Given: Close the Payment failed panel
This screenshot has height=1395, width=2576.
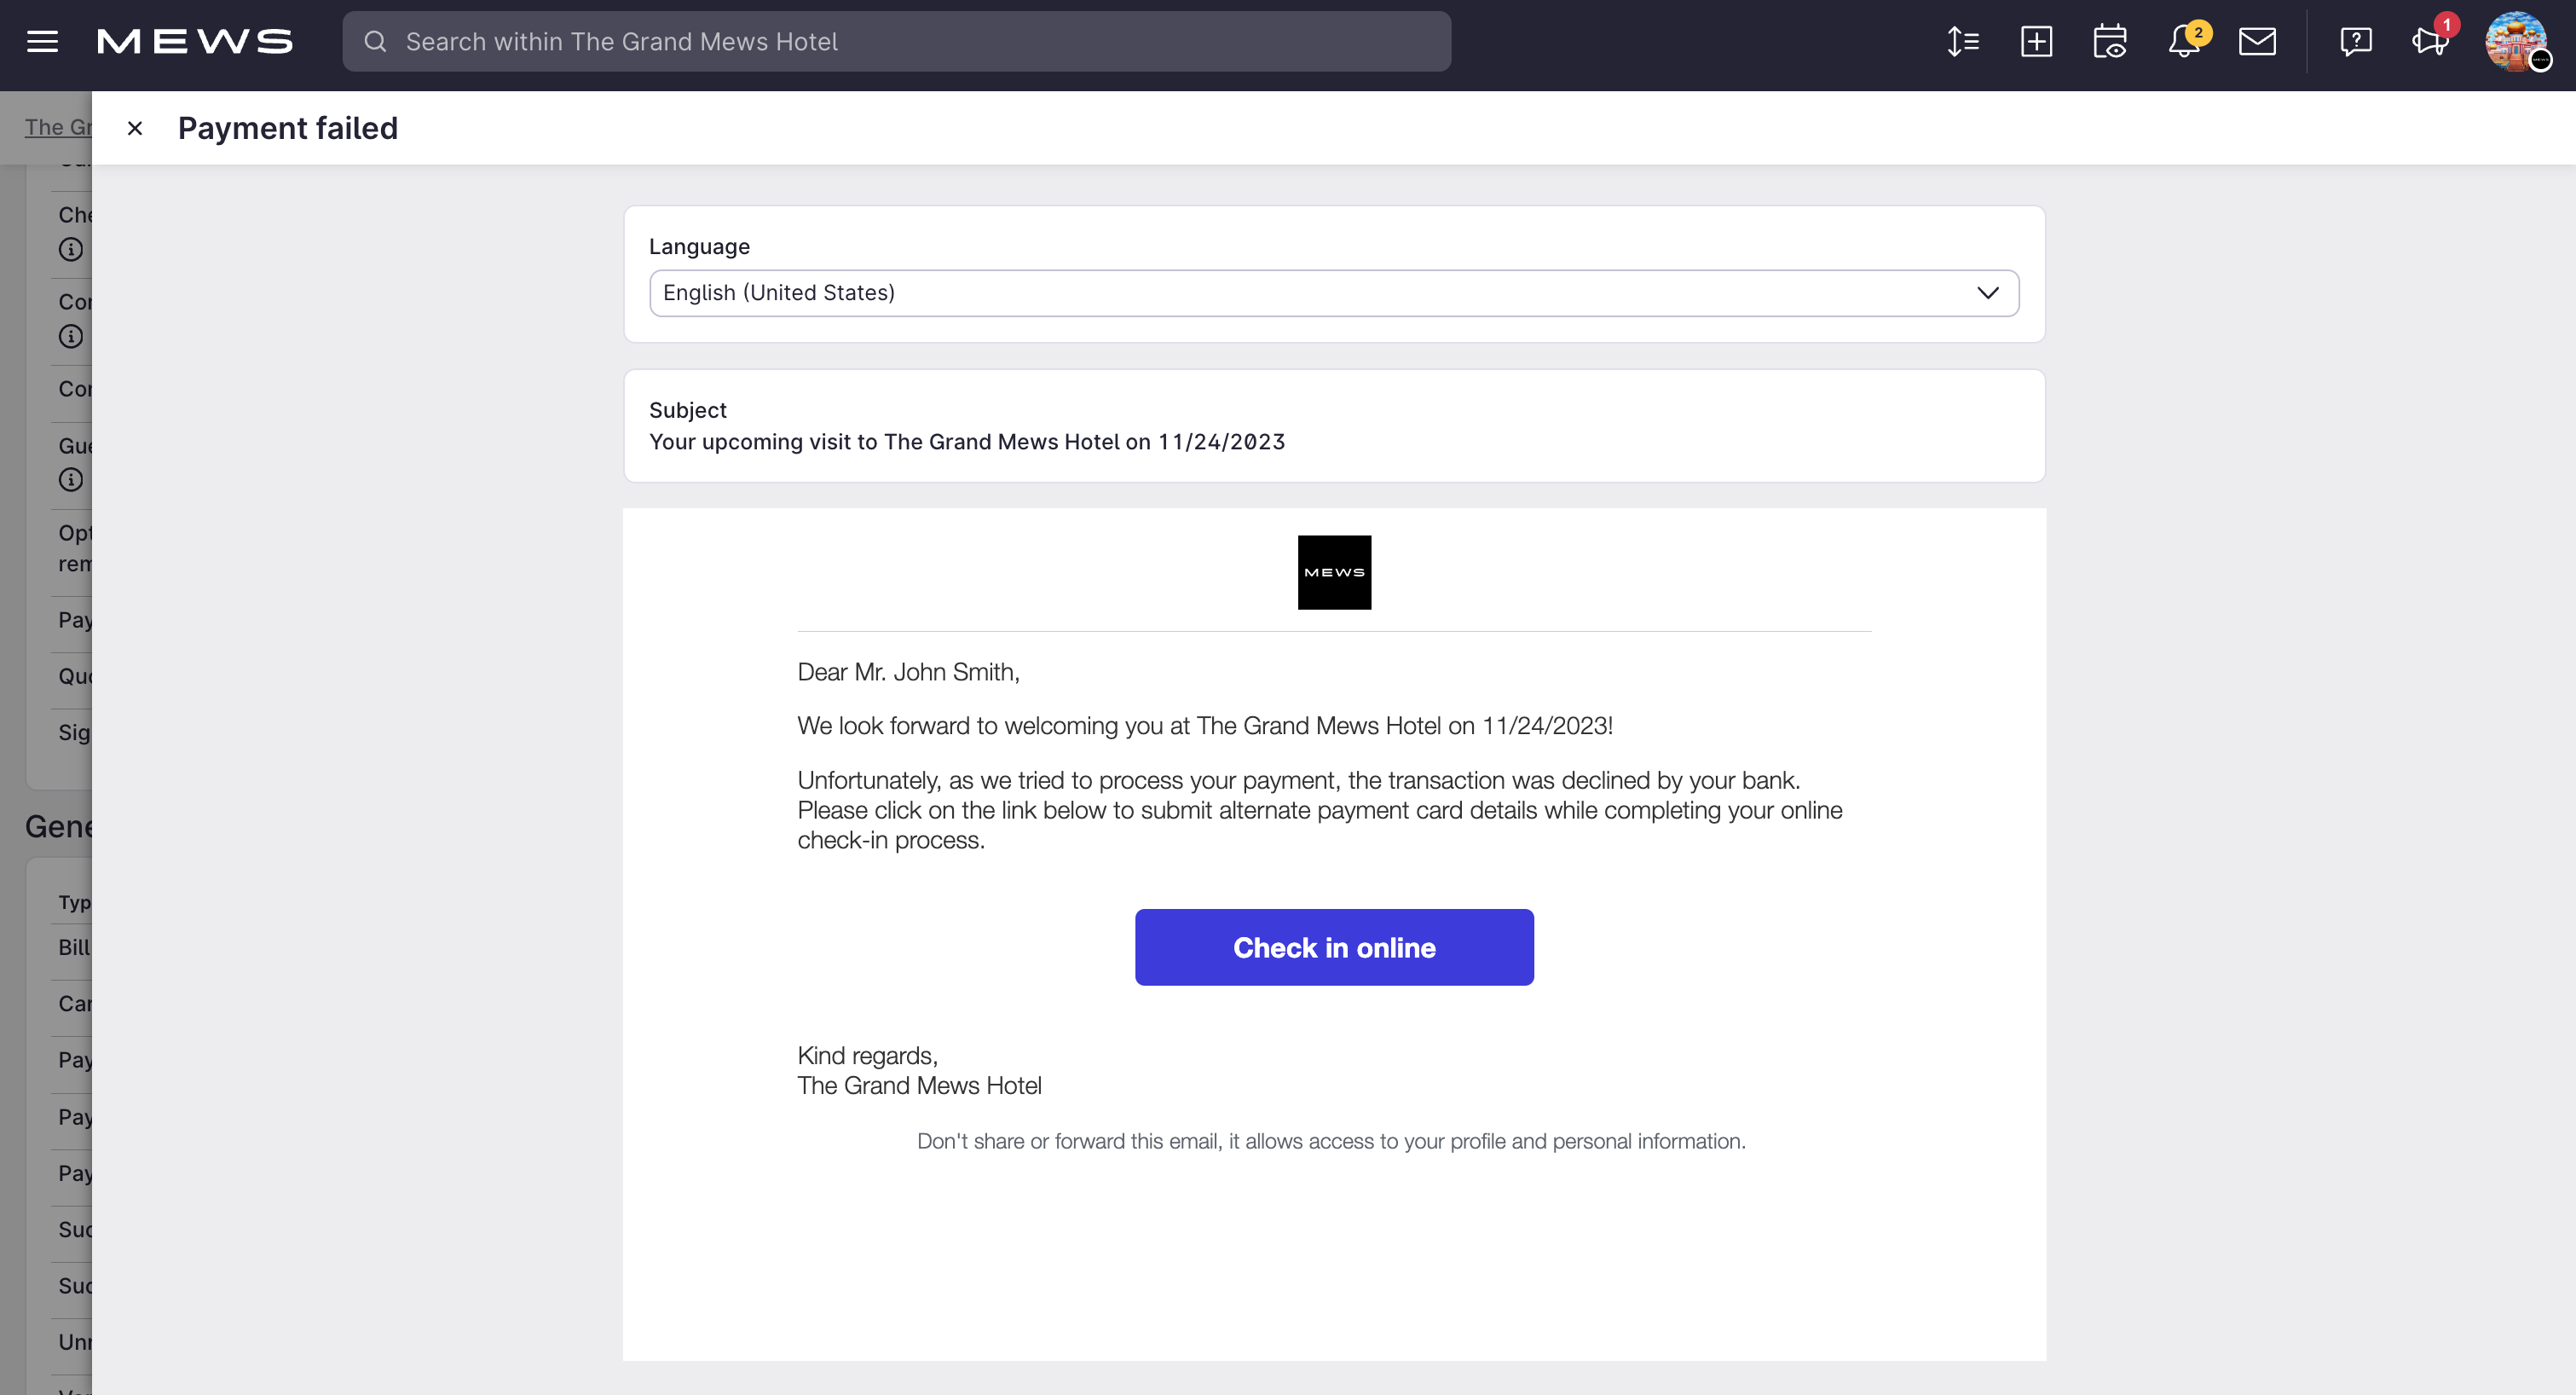Looking at the screenshot, I should pos(135,128).
